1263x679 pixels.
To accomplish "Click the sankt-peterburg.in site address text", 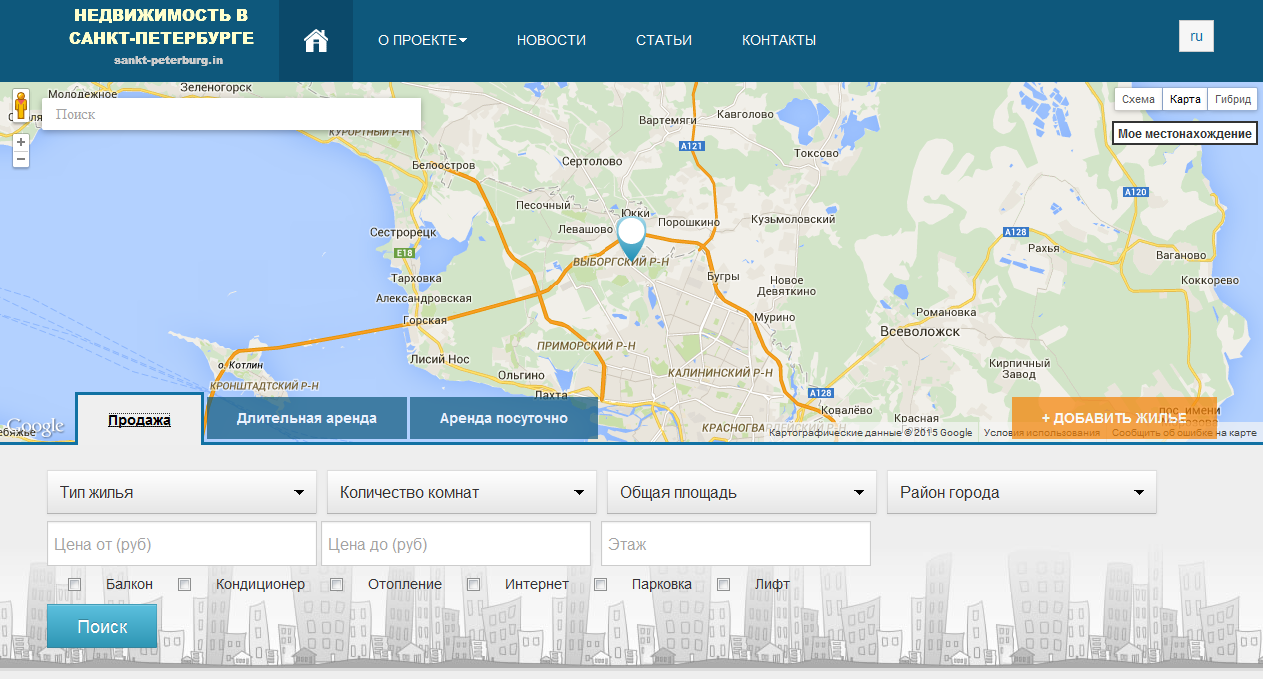I will point(168,60).
